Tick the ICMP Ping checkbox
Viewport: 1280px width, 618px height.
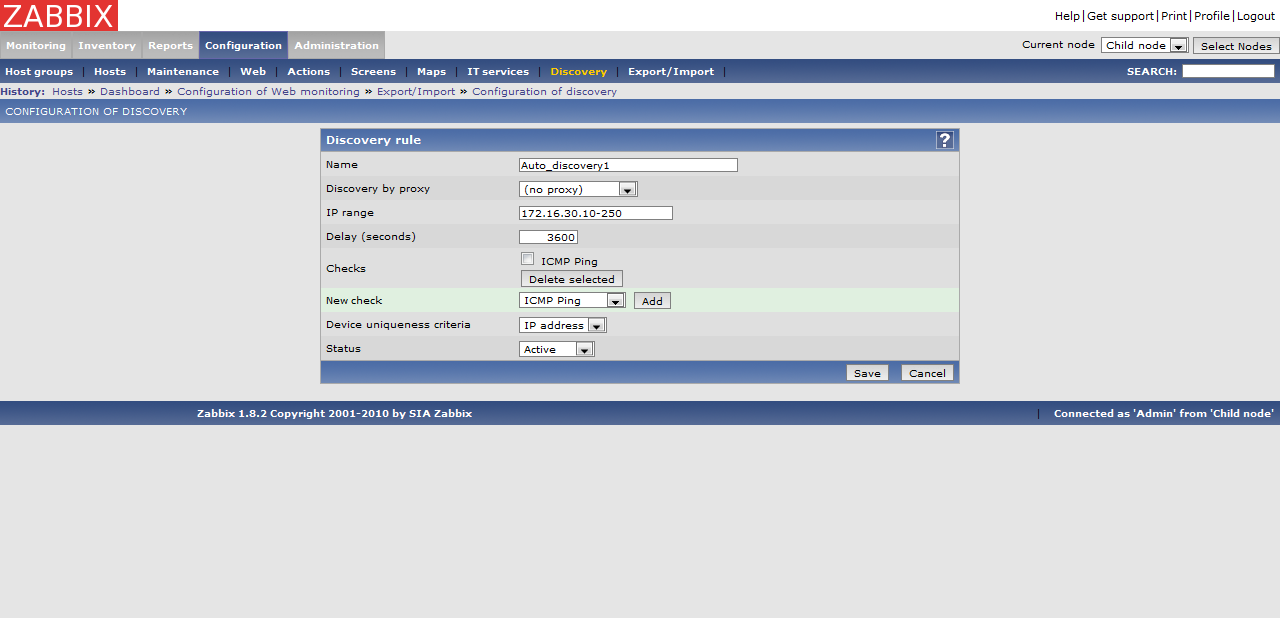coord(527,260)
